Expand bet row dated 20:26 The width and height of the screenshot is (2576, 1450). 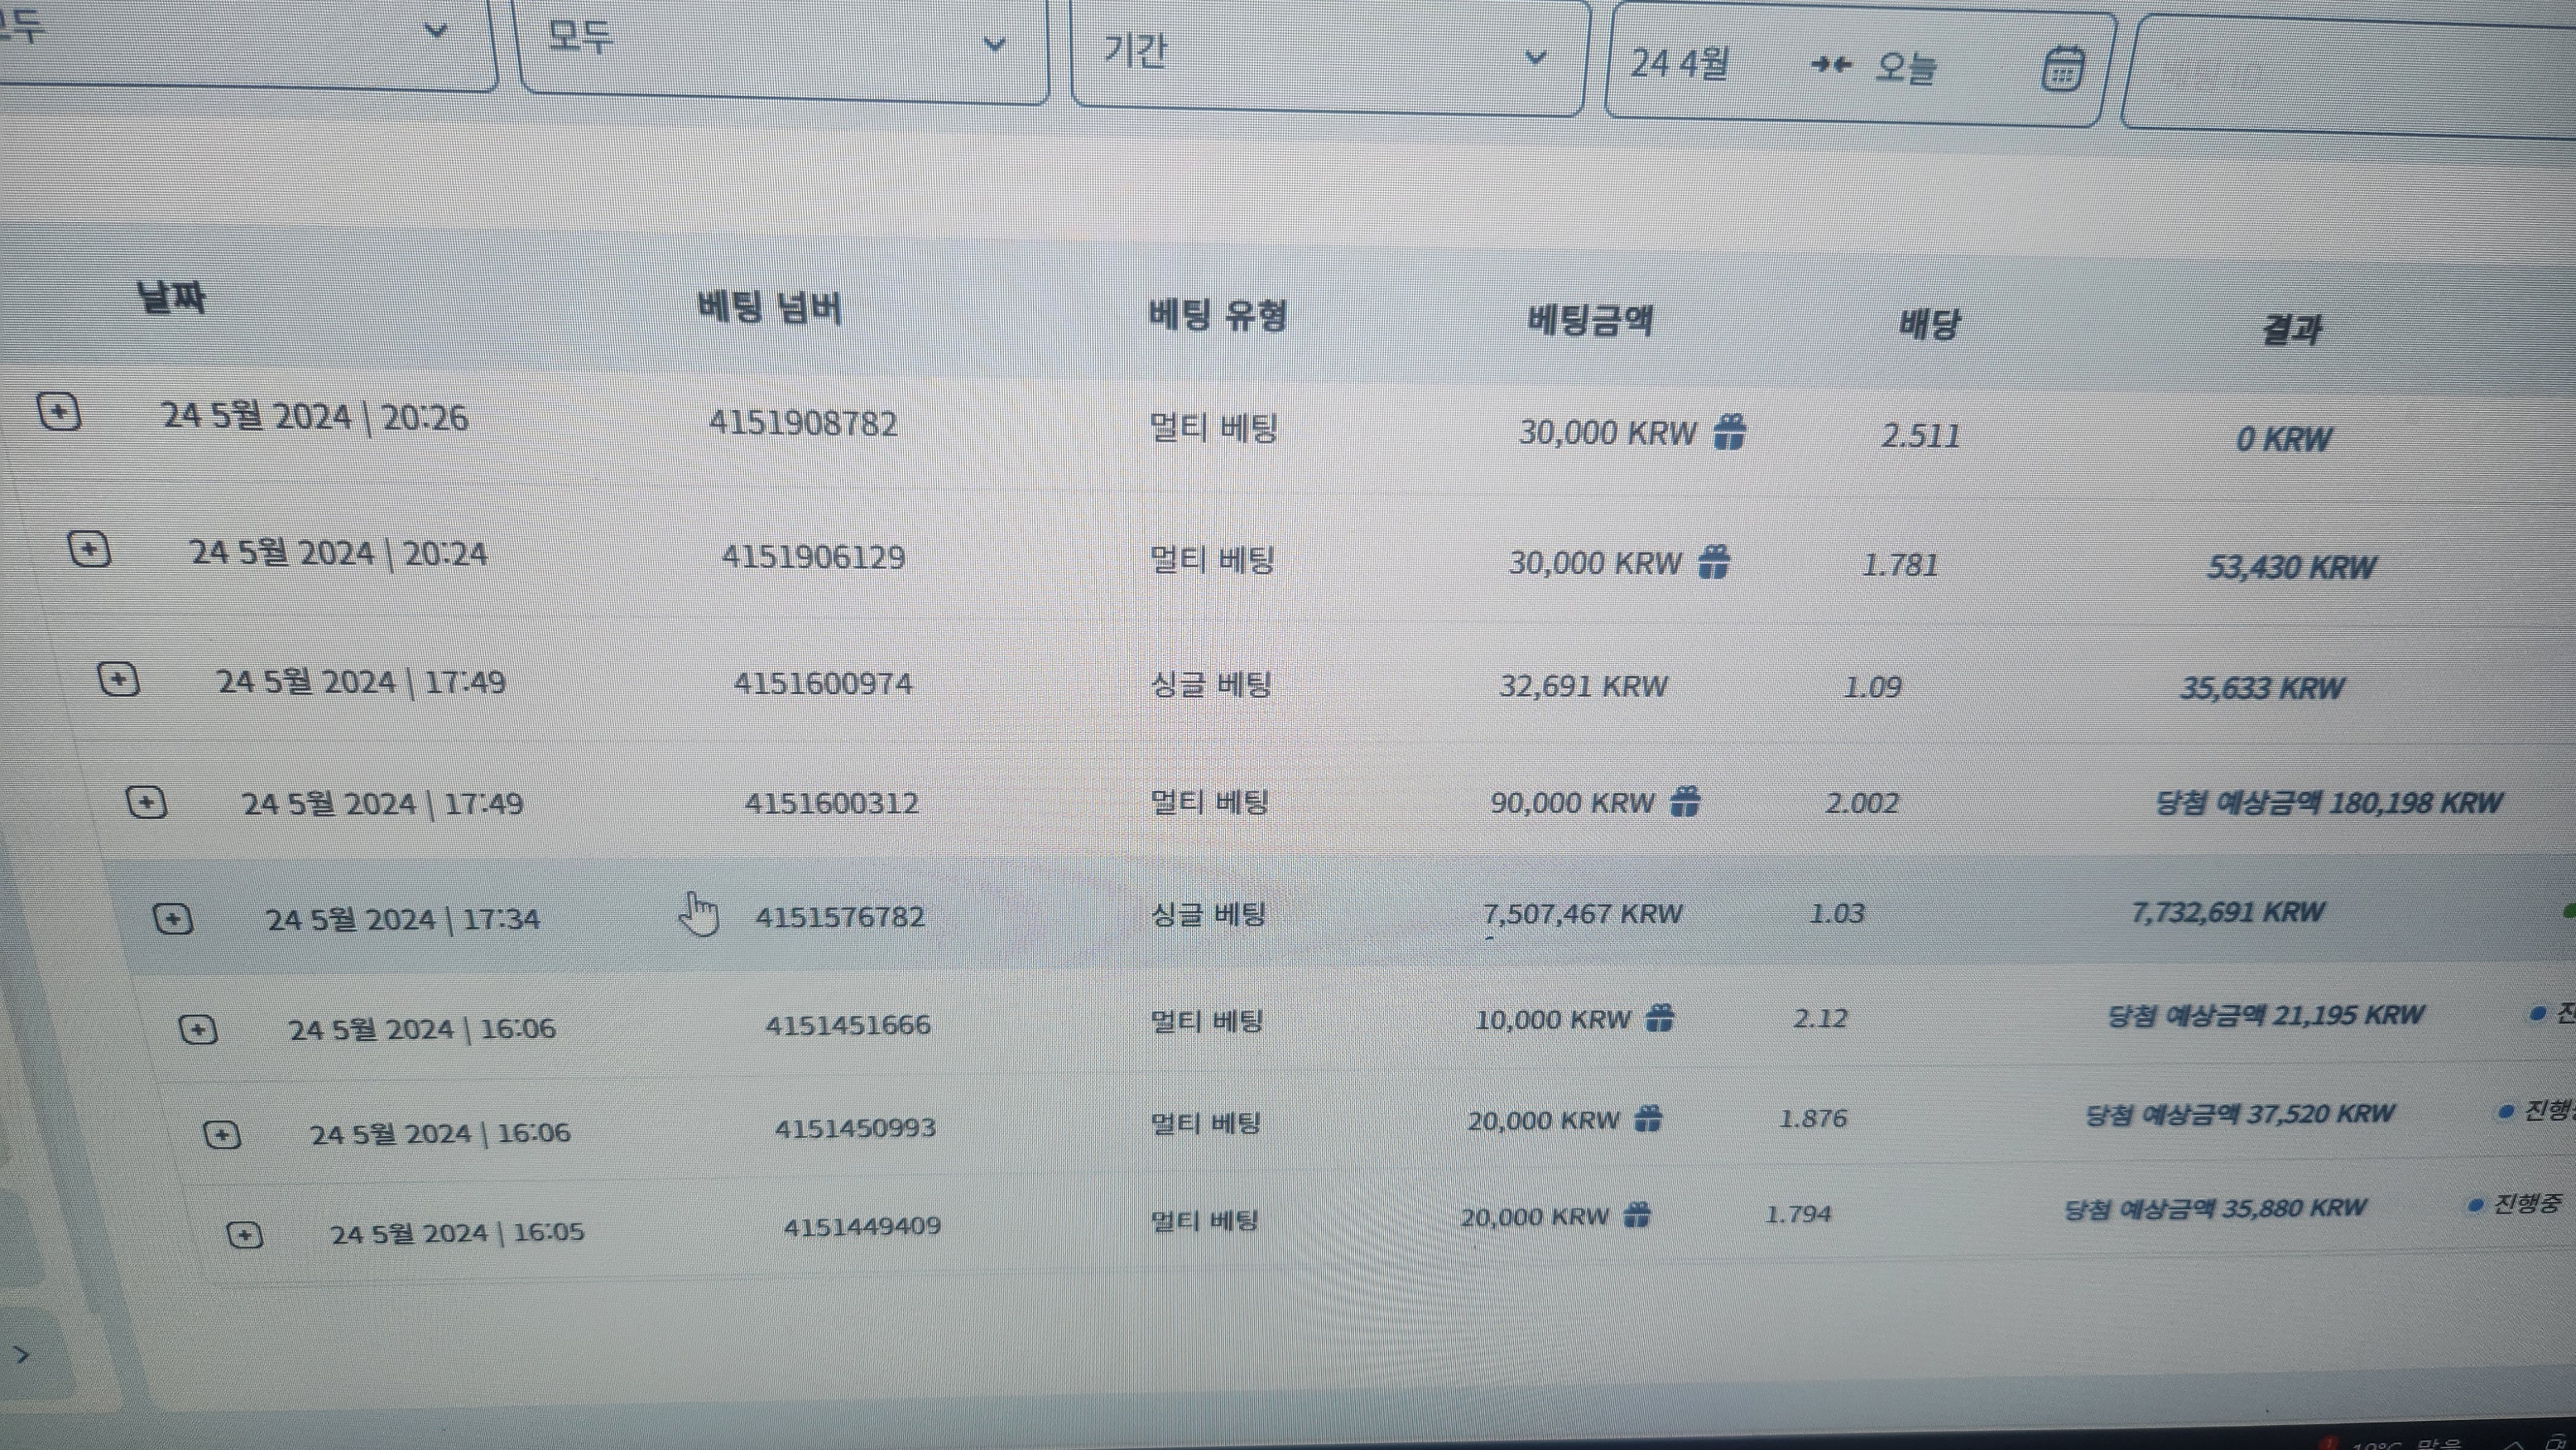[x=59, y=411]
